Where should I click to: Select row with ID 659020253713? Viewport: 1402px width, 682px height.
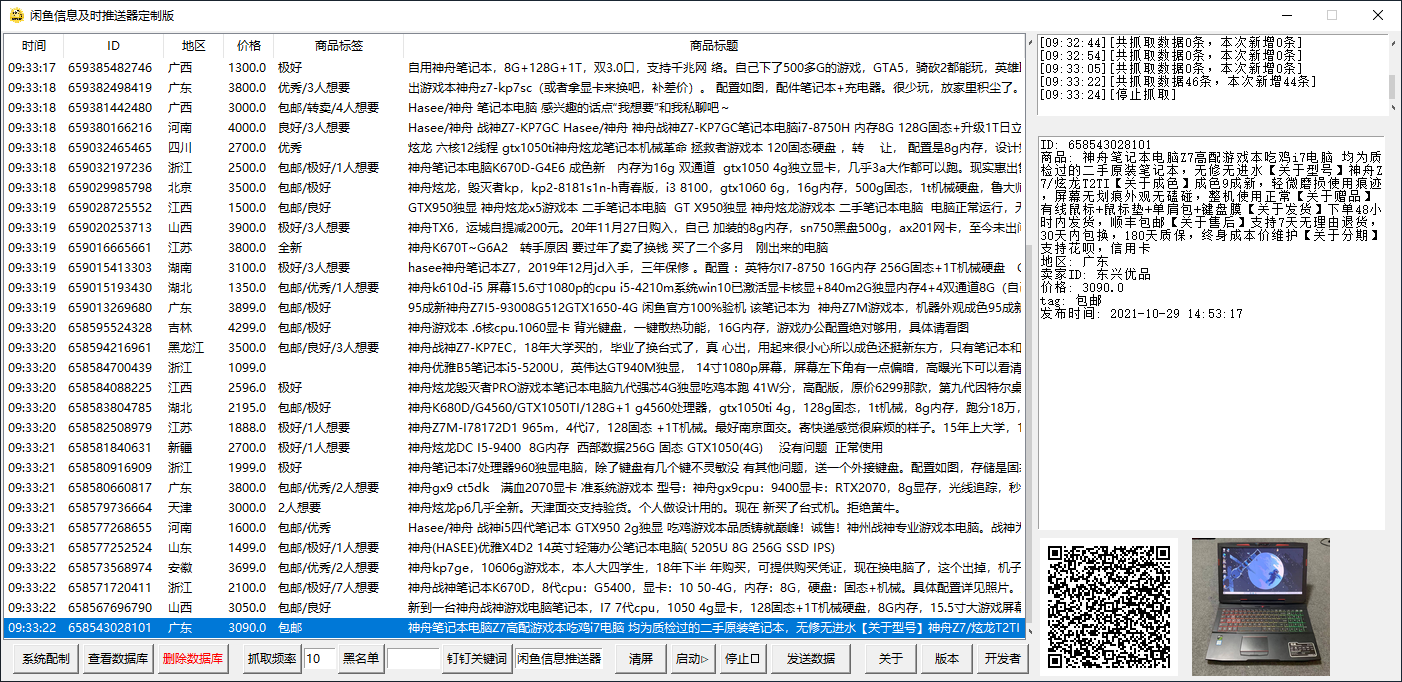(x=514, y=228)
